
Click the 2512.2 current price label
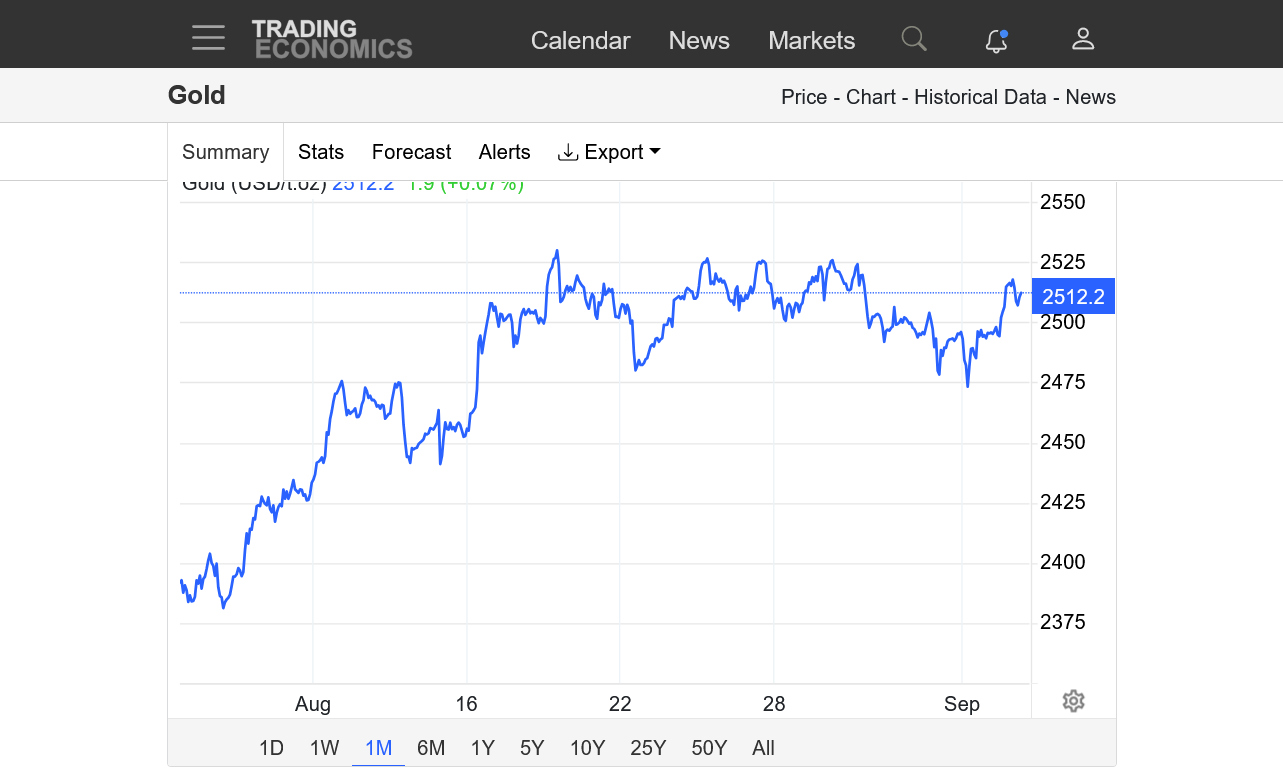tap(1073, 297)
